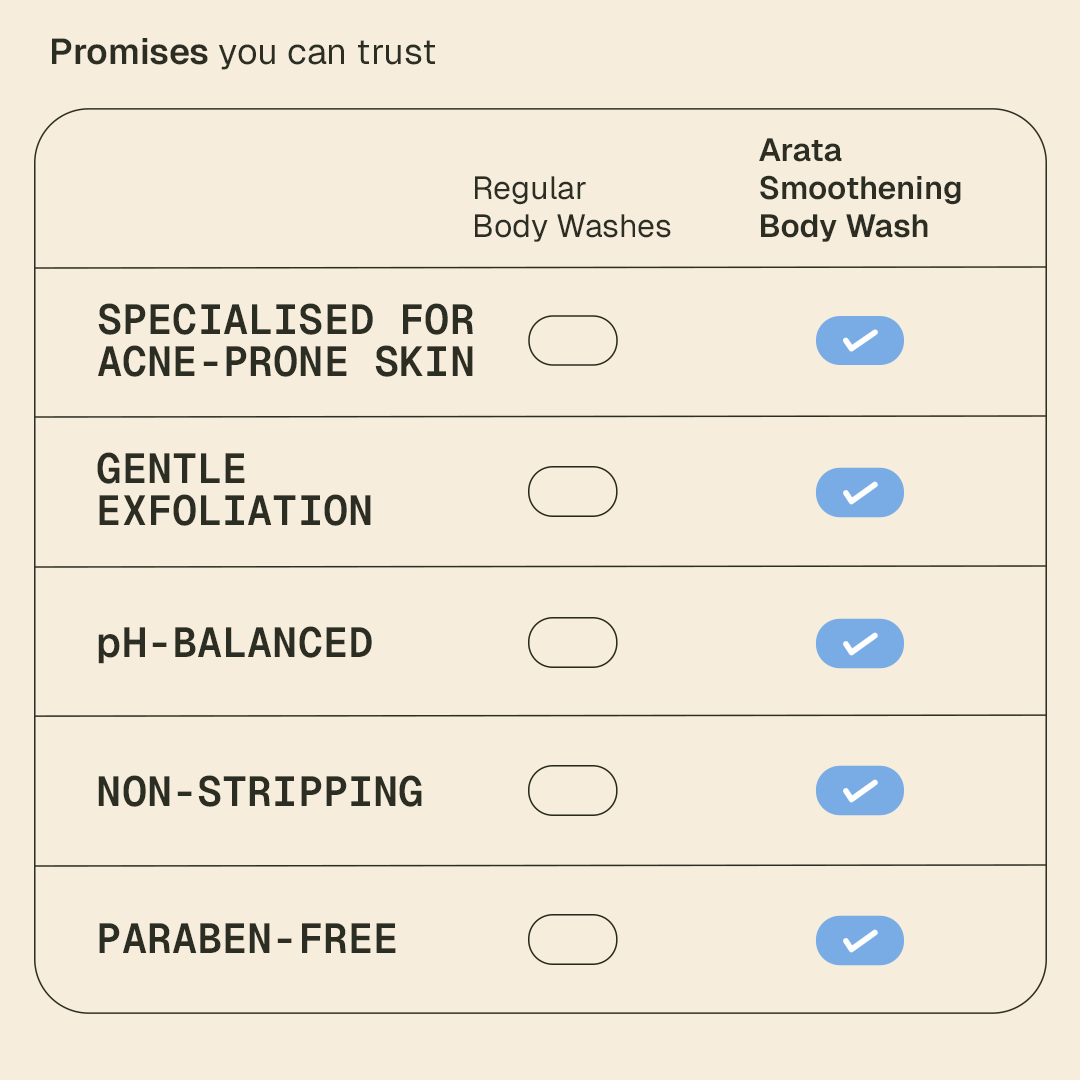Click the blue checkmark for Paraben-Free

pyautogui.click(x=859, y=941)
